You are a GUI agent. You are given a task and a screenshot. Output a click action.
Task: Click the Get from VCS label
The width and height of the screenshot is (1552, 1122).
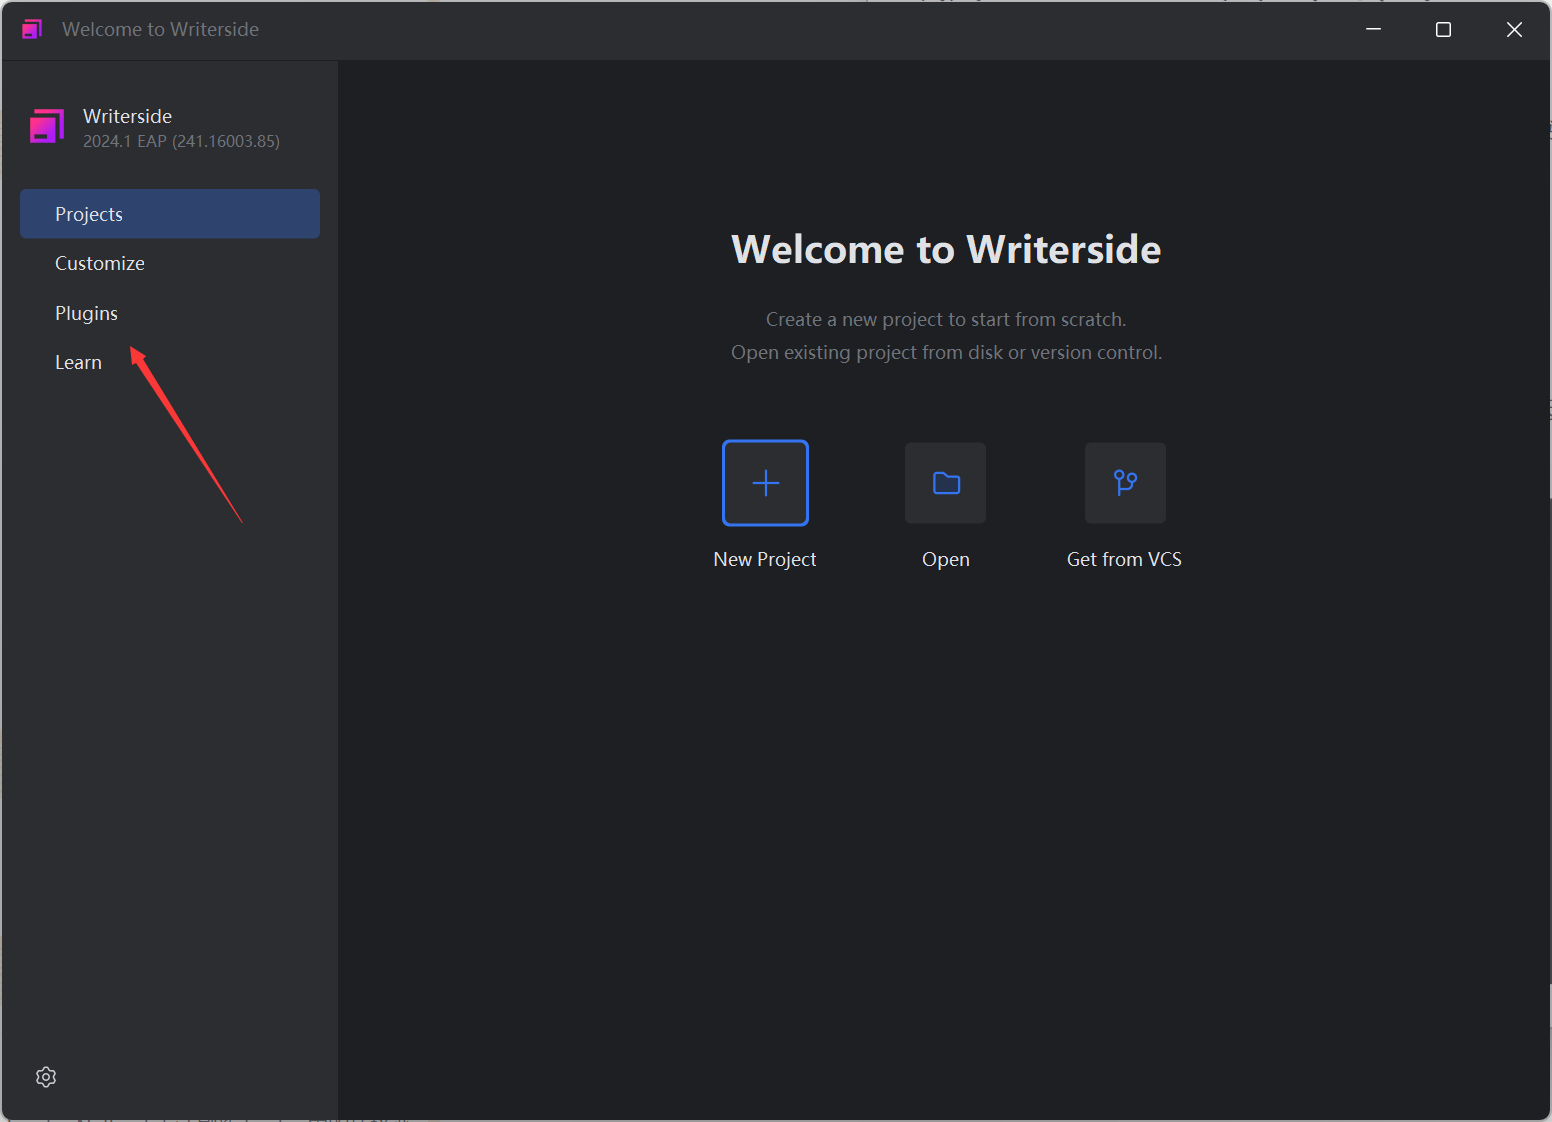click(1124, 559)
